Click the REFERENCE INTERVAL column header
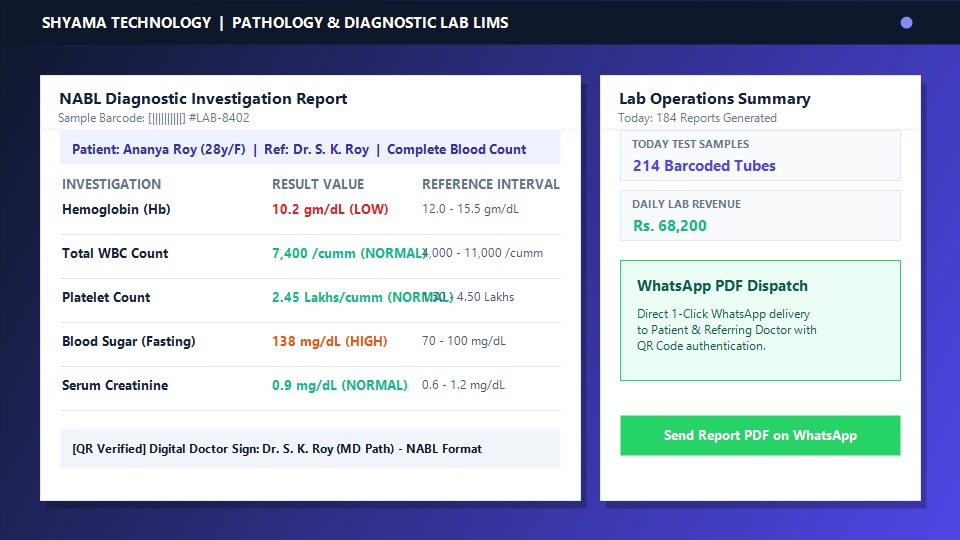Viewport: 960px width, 540px height. point(490,184)
